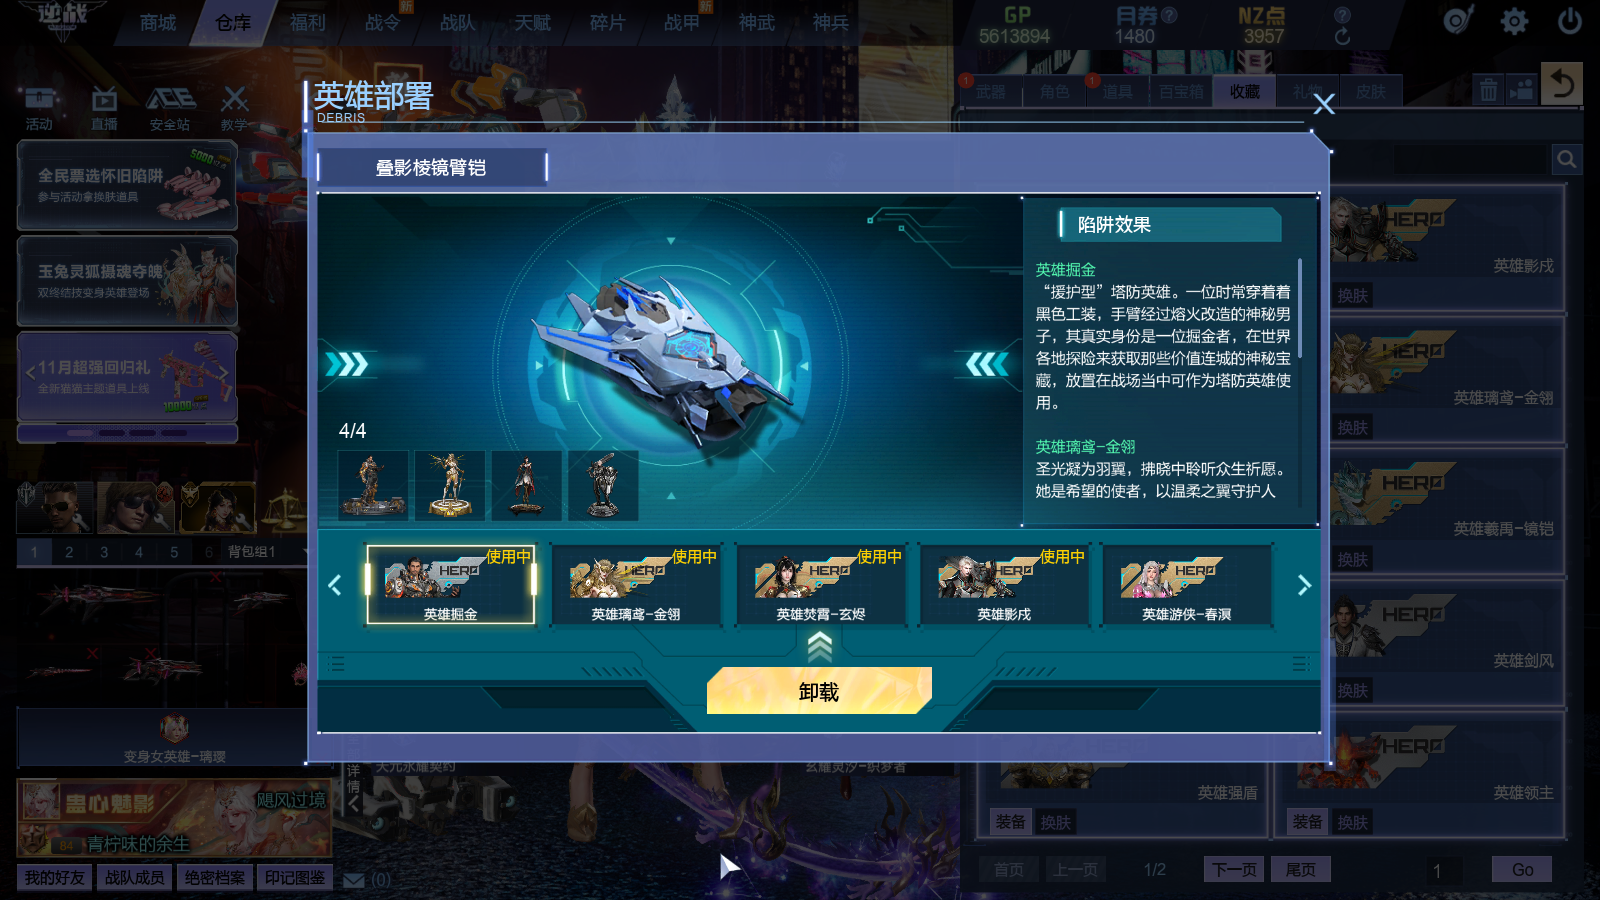Click the 我的好友 friends button
The height and width of the screenshot is (900, 1600).
pos(55,878)
